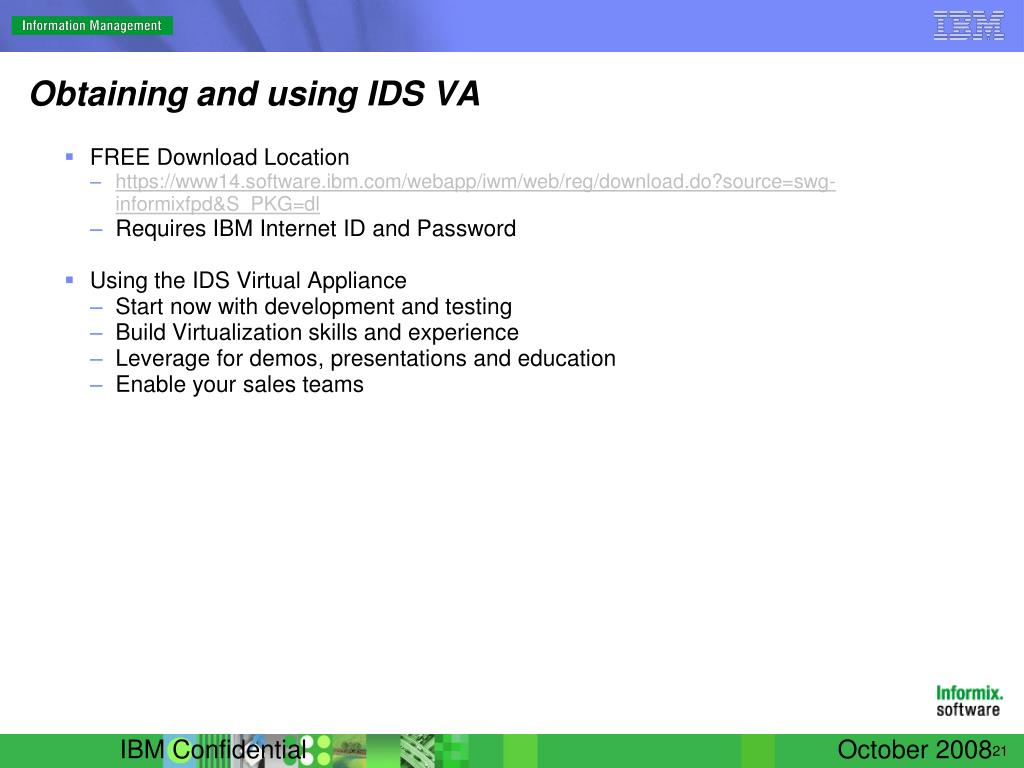Click the 'IBM Confidential' footer text

point(213,750)
